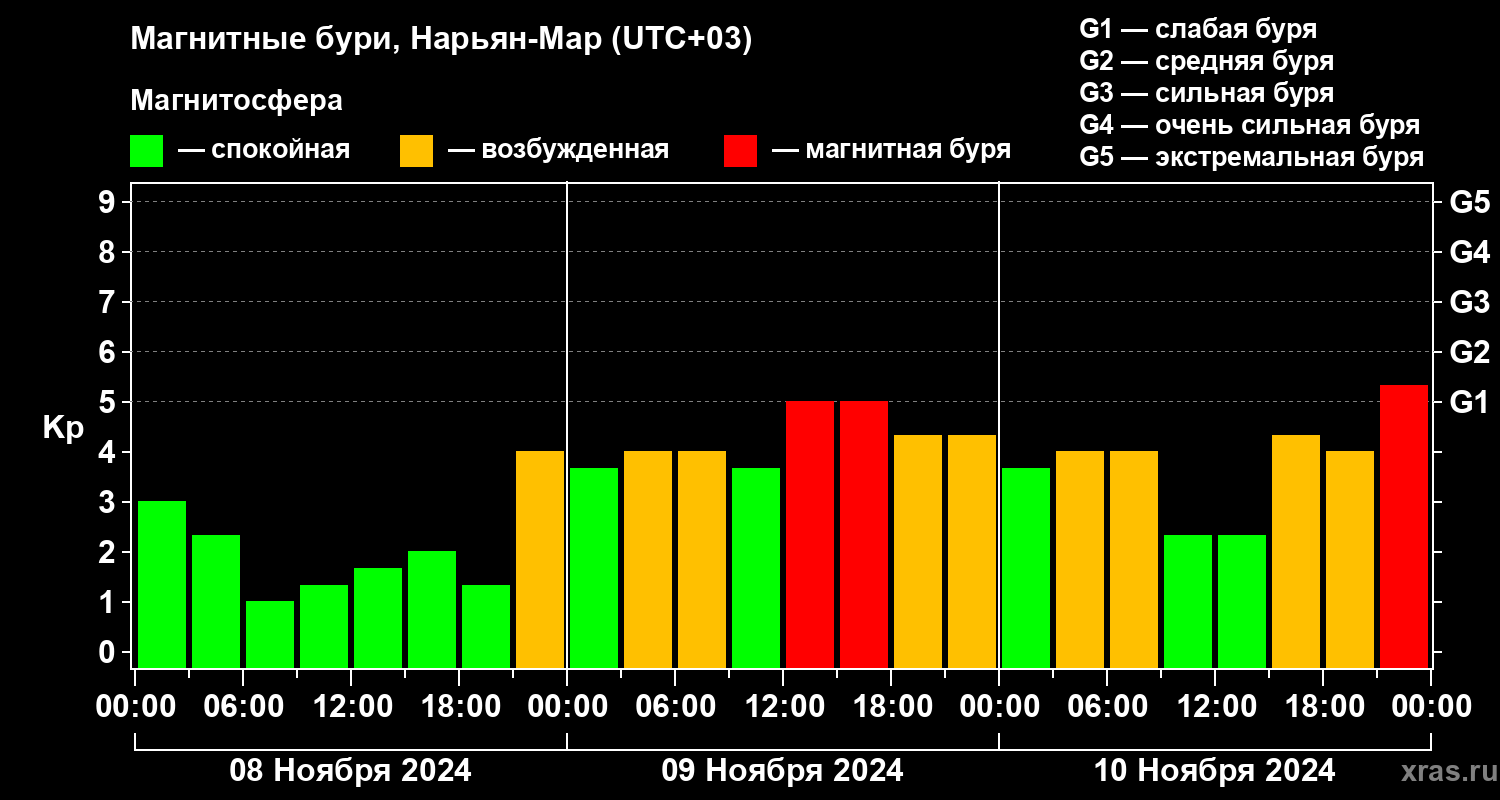The image size is (1500, 800).
Task: Click the red bar ending 18:00 on 09 Ноября
Action: 864,534
